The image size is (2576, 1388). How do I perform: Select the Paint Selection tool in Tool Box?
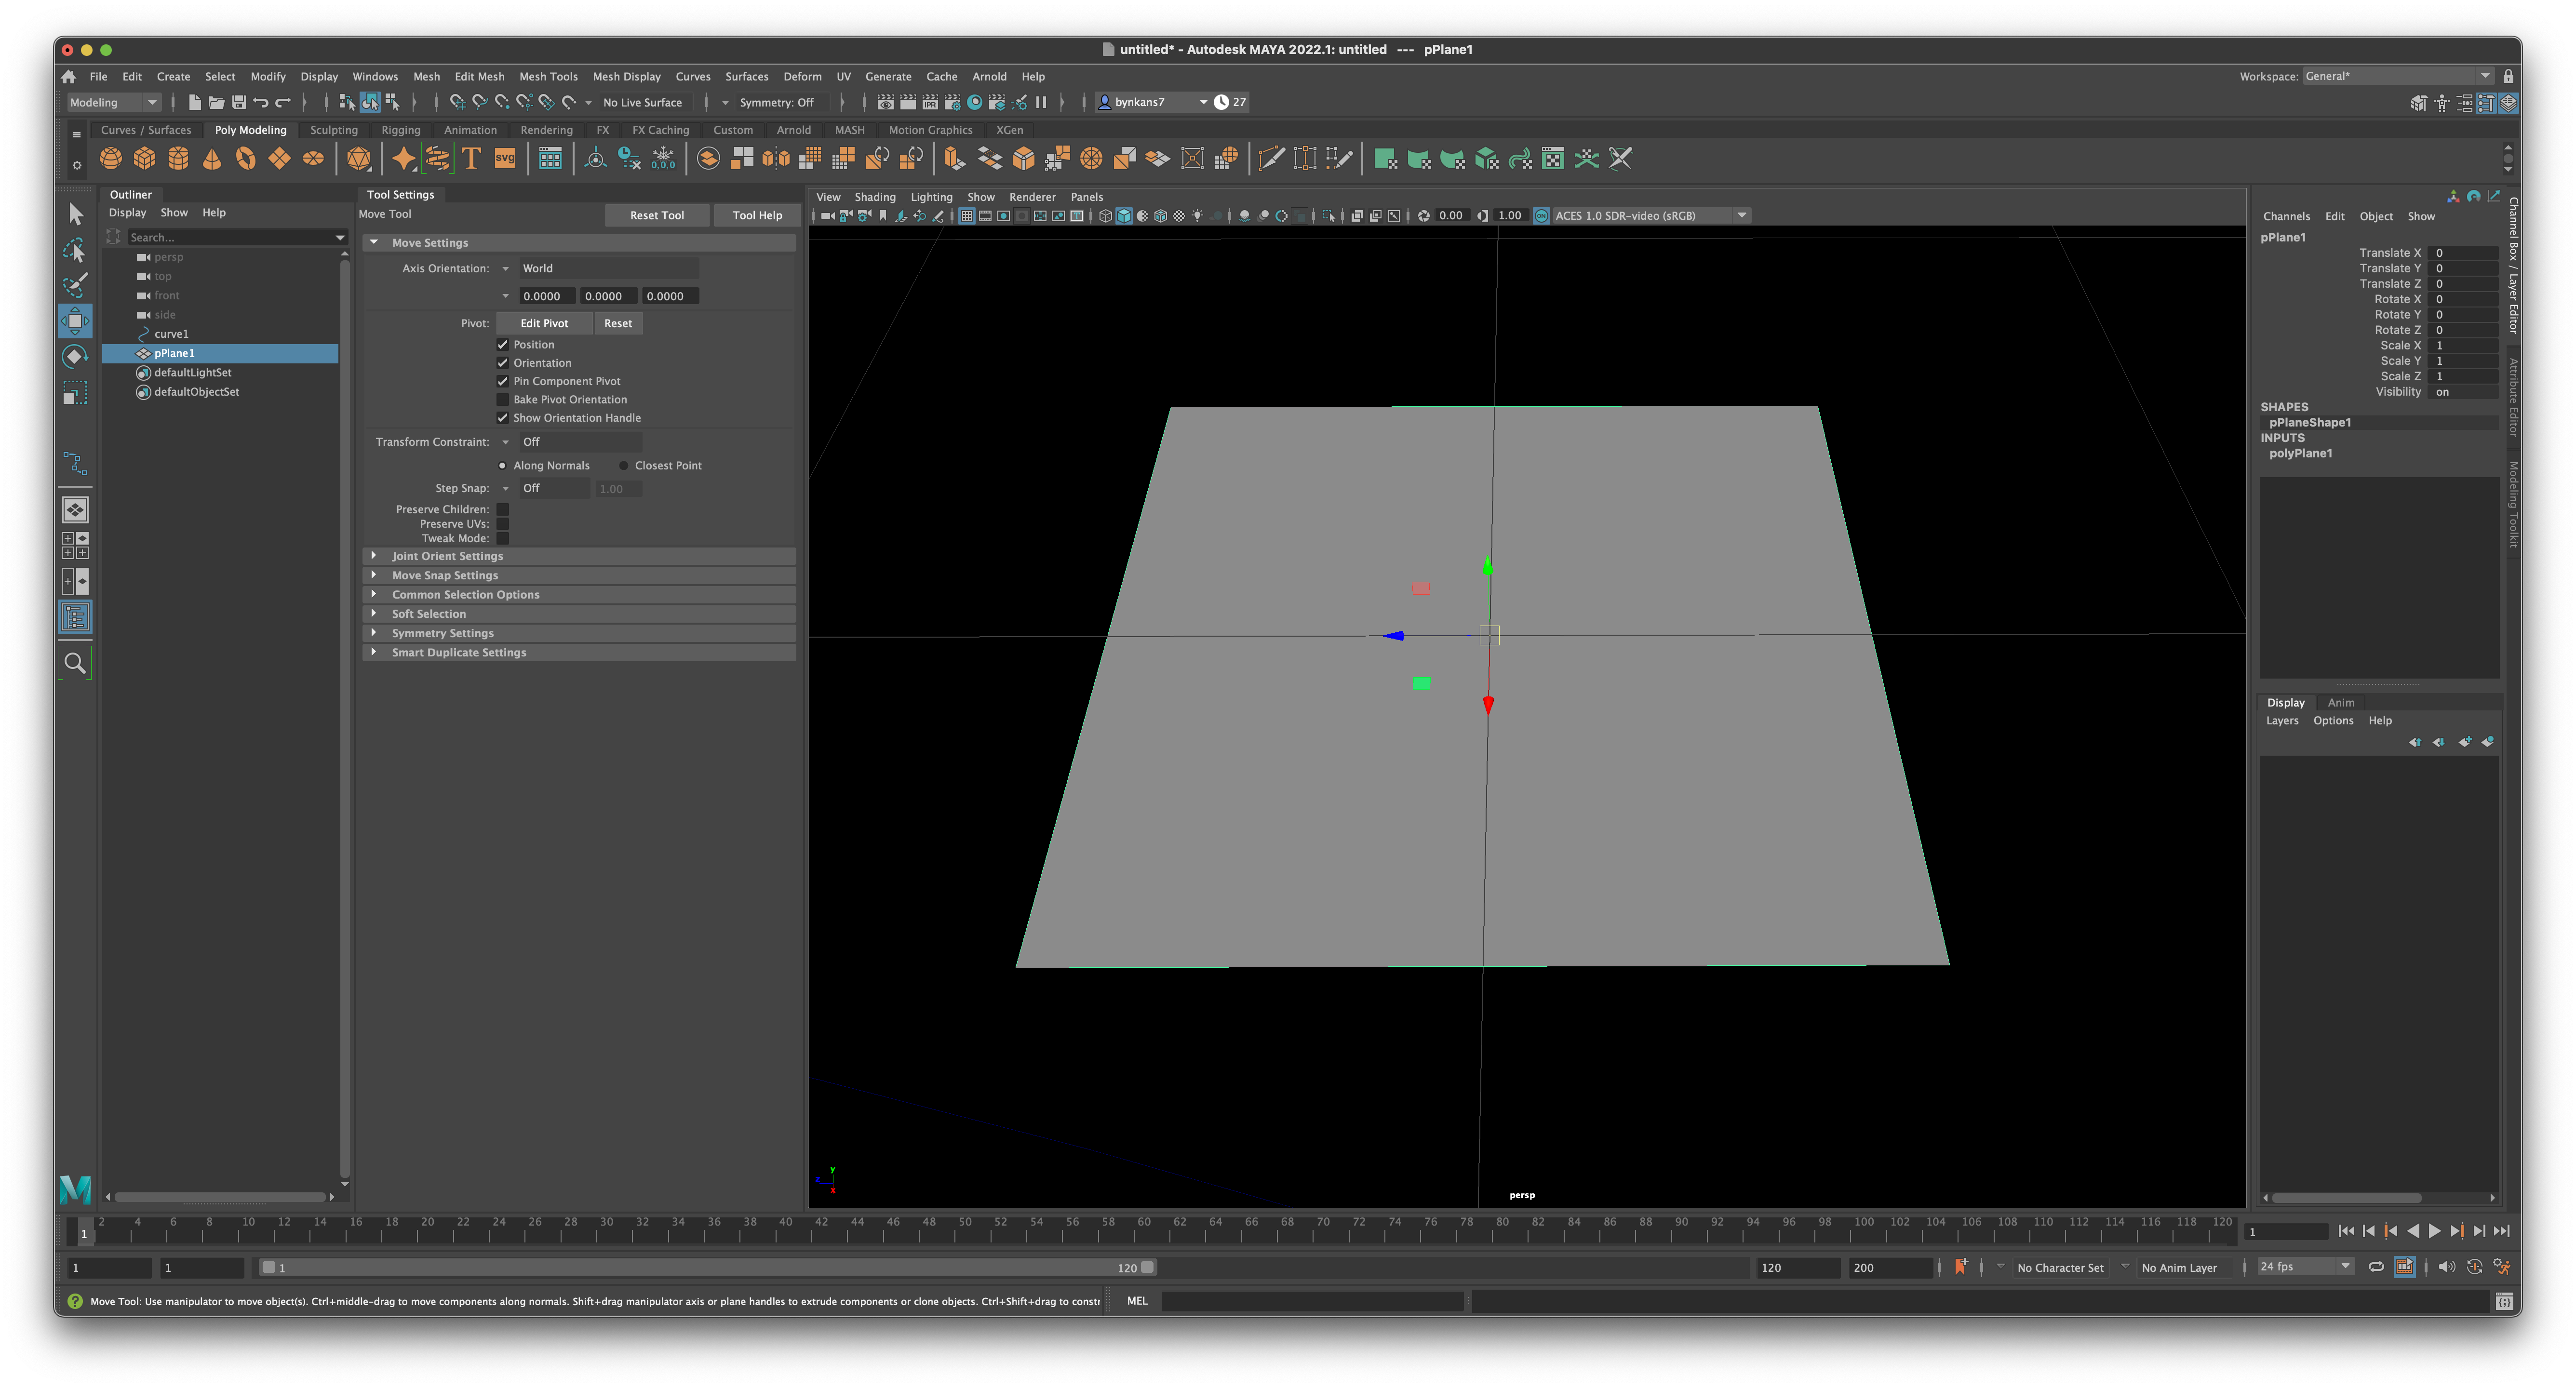pyautogui.click(x=75, y=285)
